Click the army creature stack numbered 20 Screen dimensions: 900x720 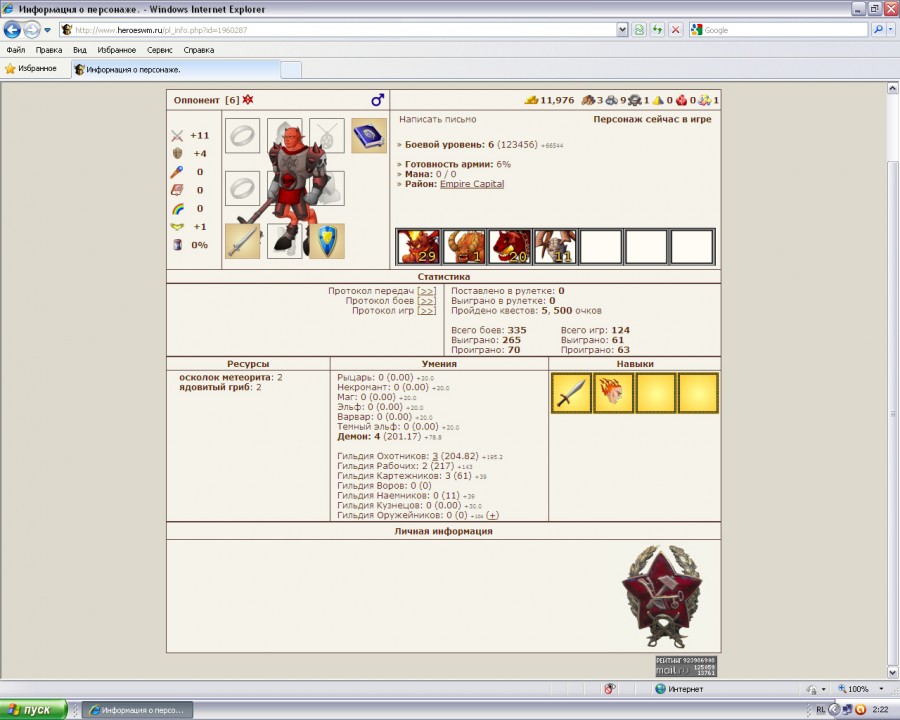click(510, 247)
